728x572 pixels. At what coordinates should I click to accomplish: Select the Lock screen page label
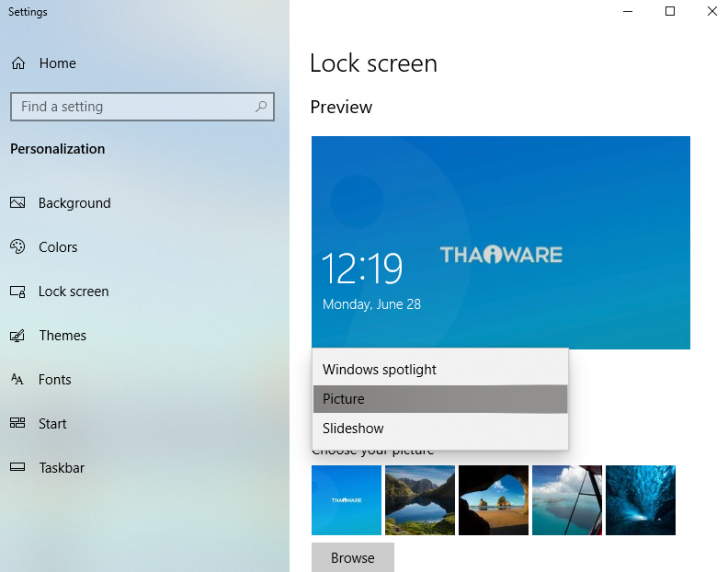point(74,292)
